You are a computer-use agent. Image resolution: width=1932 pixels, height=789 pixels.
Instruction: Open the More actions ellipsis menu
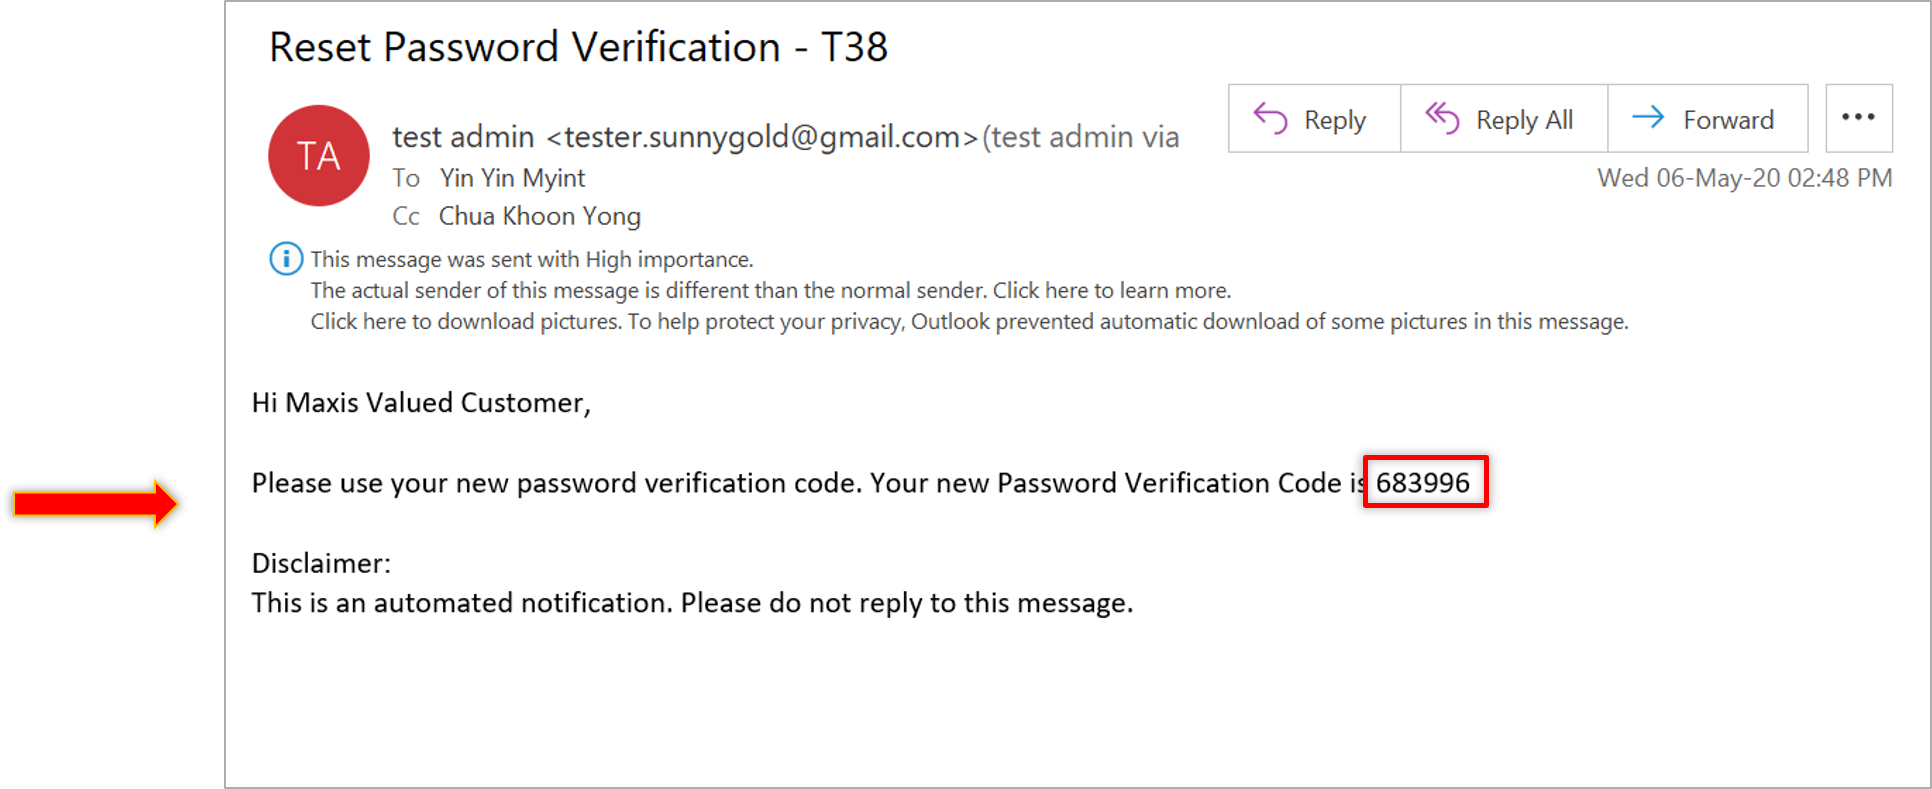point(1858,118)
